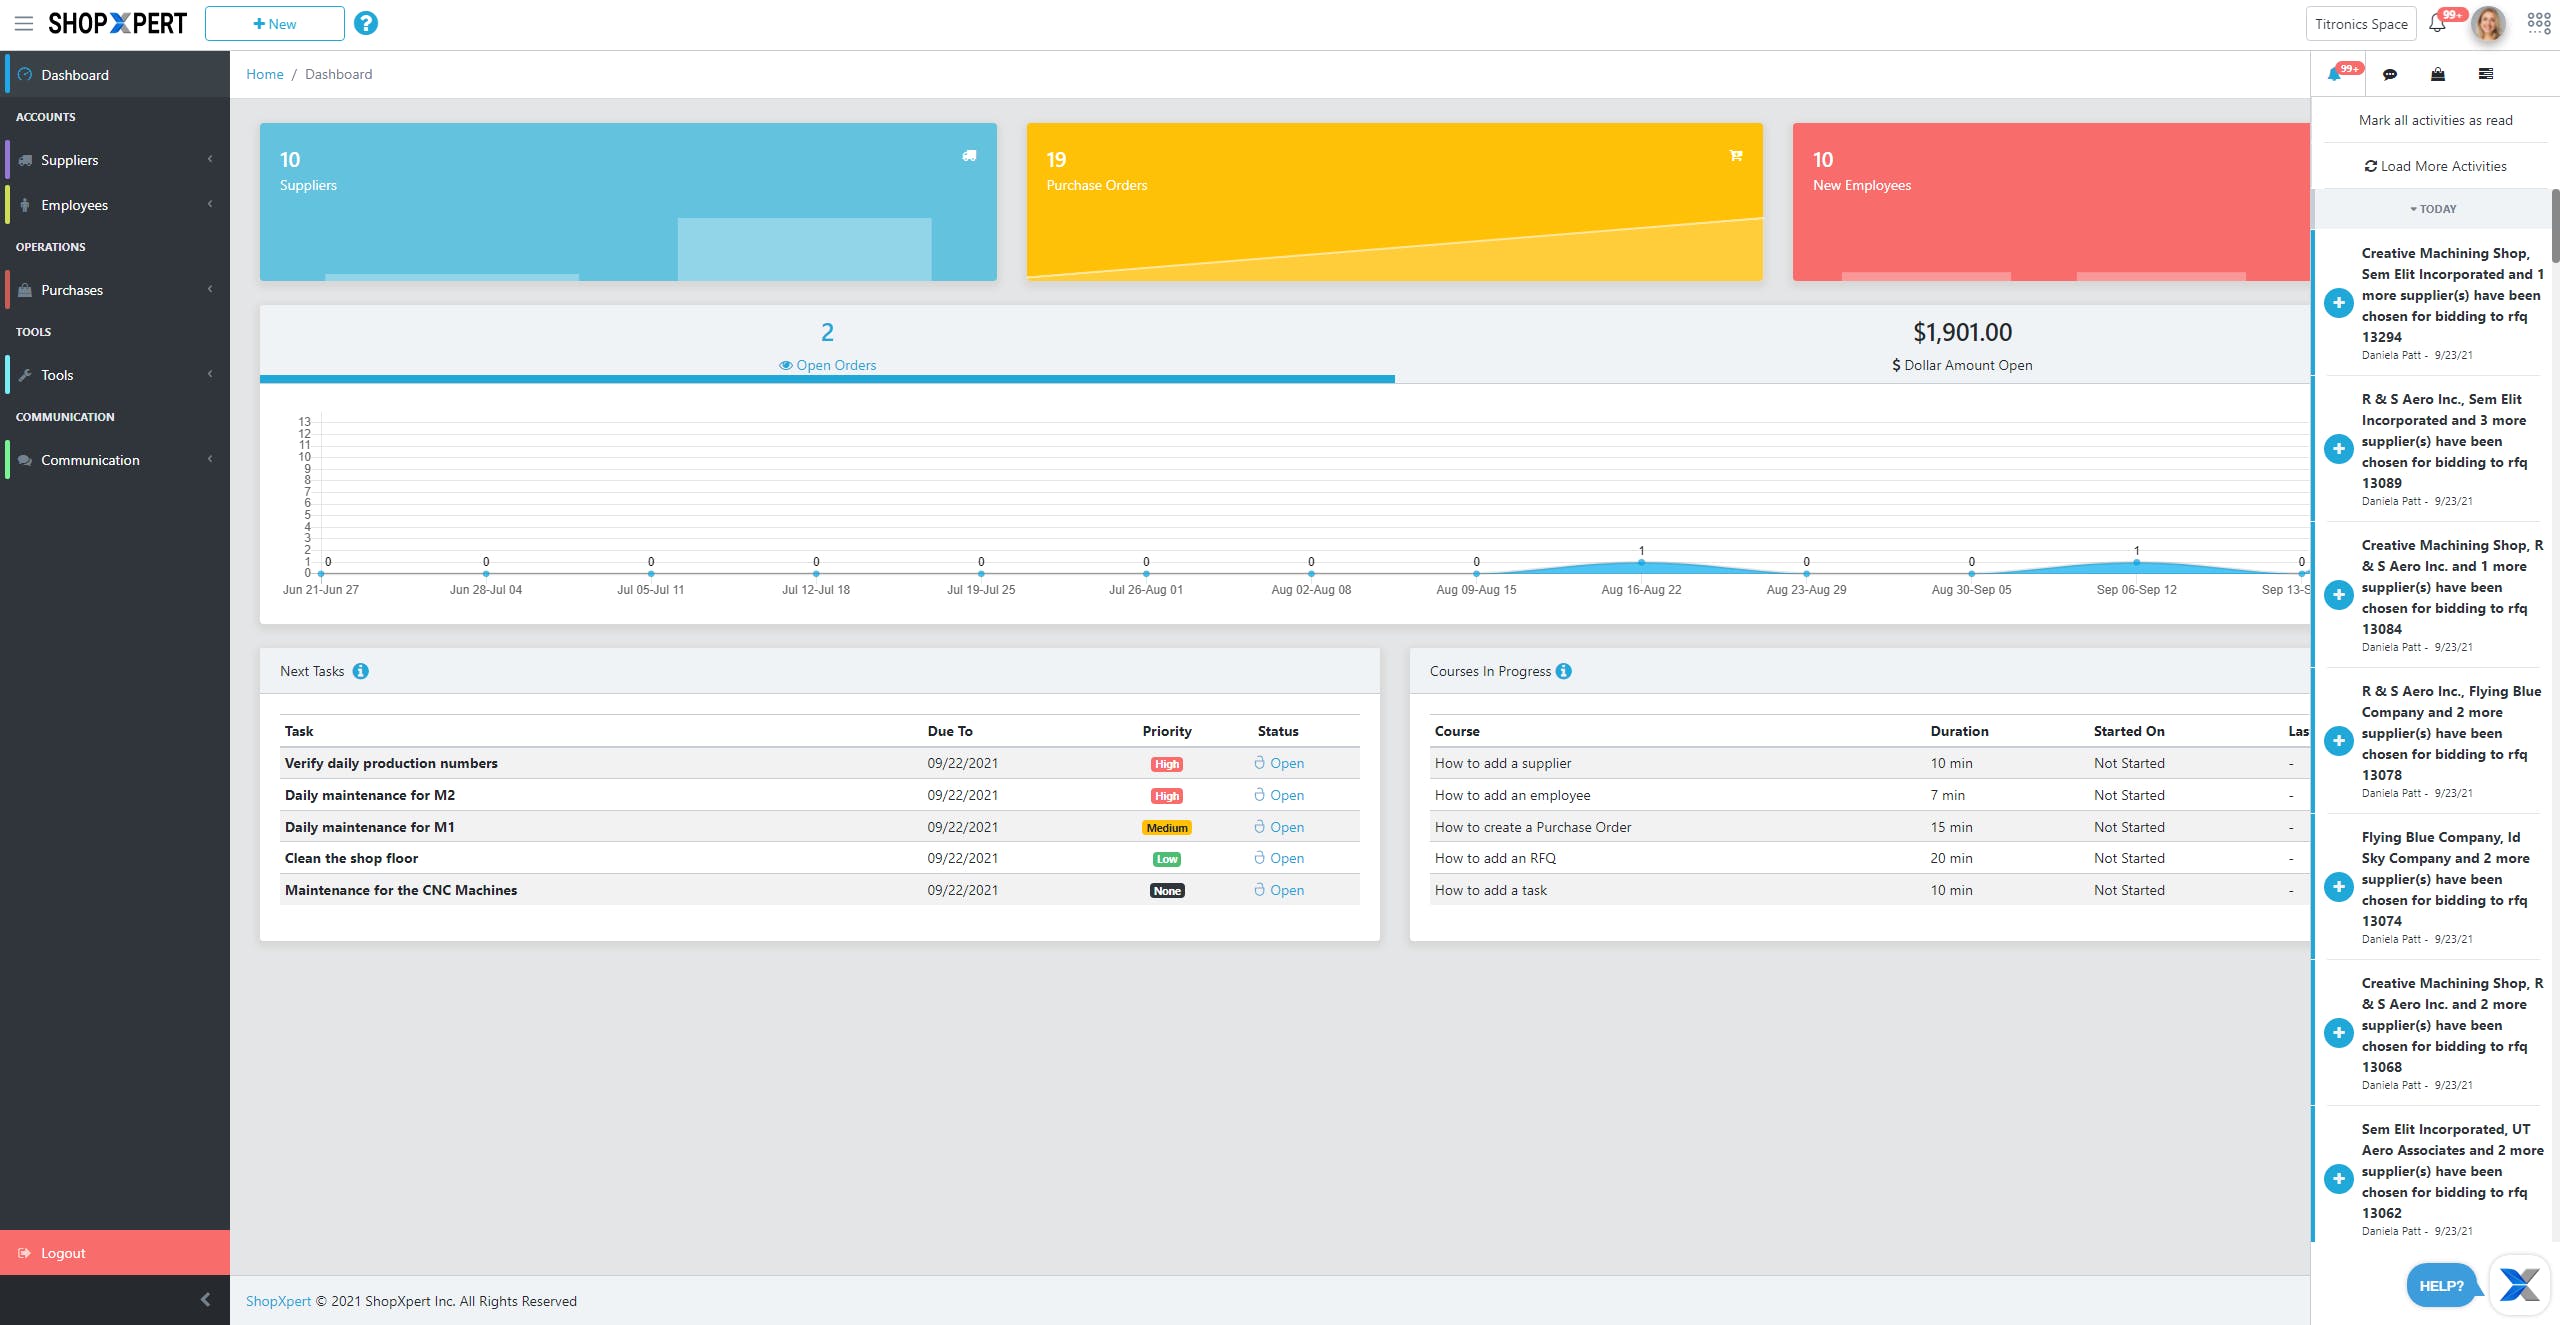Click the Next Tasks info icon
This screenshot has height=1325, width=2560.
pos(361,671)
